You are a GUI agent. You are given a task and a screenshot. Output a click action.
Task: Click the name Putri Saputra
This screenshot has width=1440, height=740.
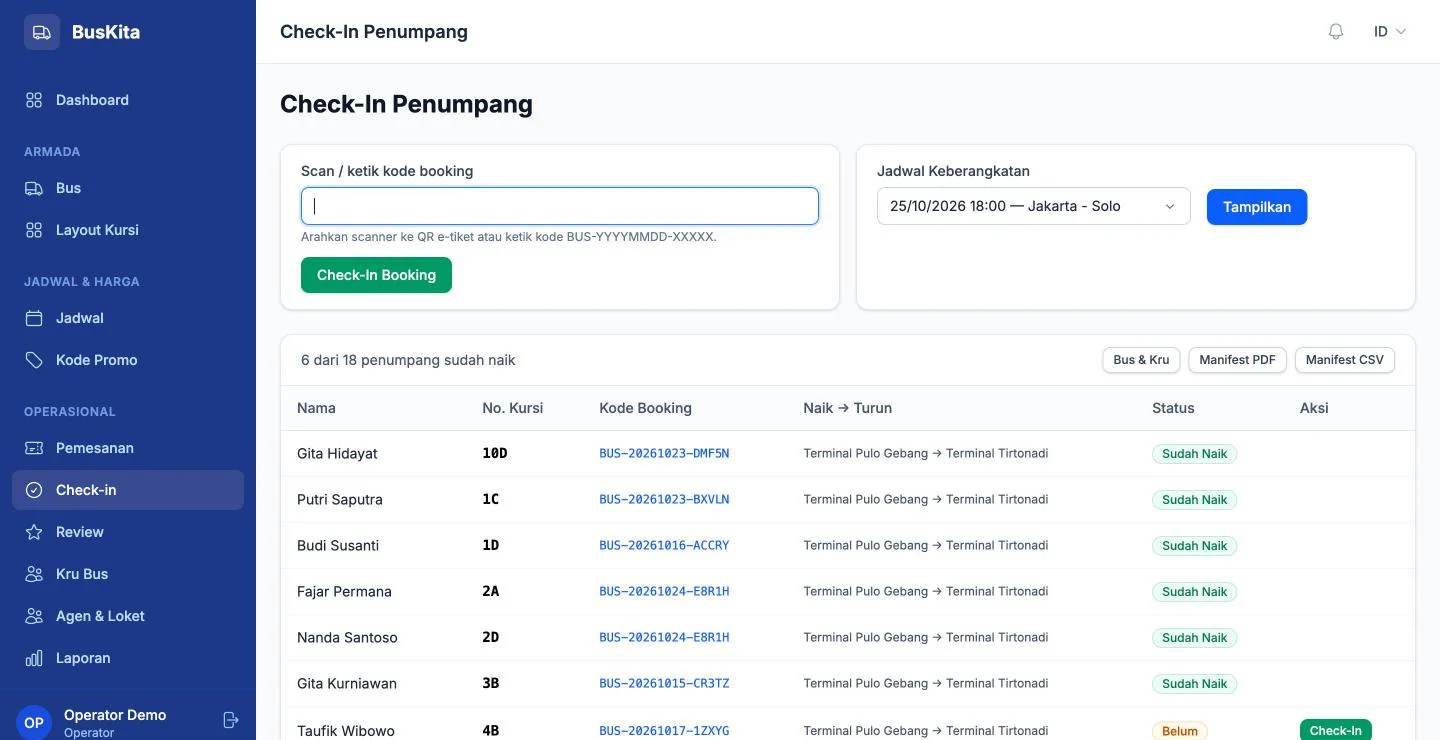pyautogui.click(x=340, y=499)
